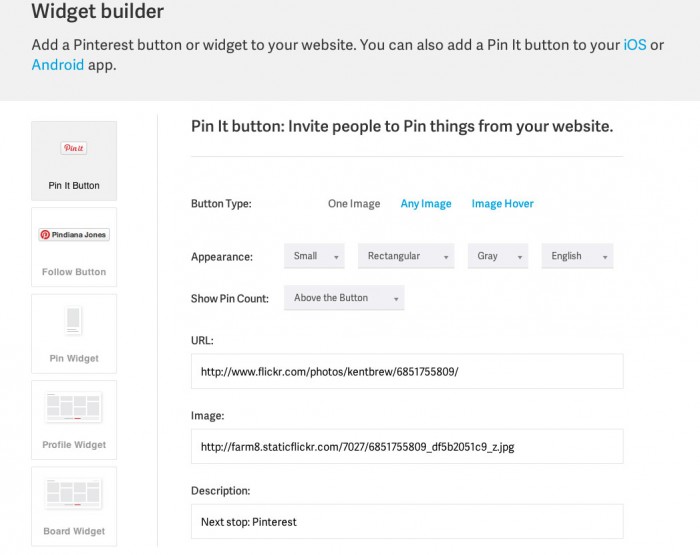Click the Board Widget grid icon

74,492
